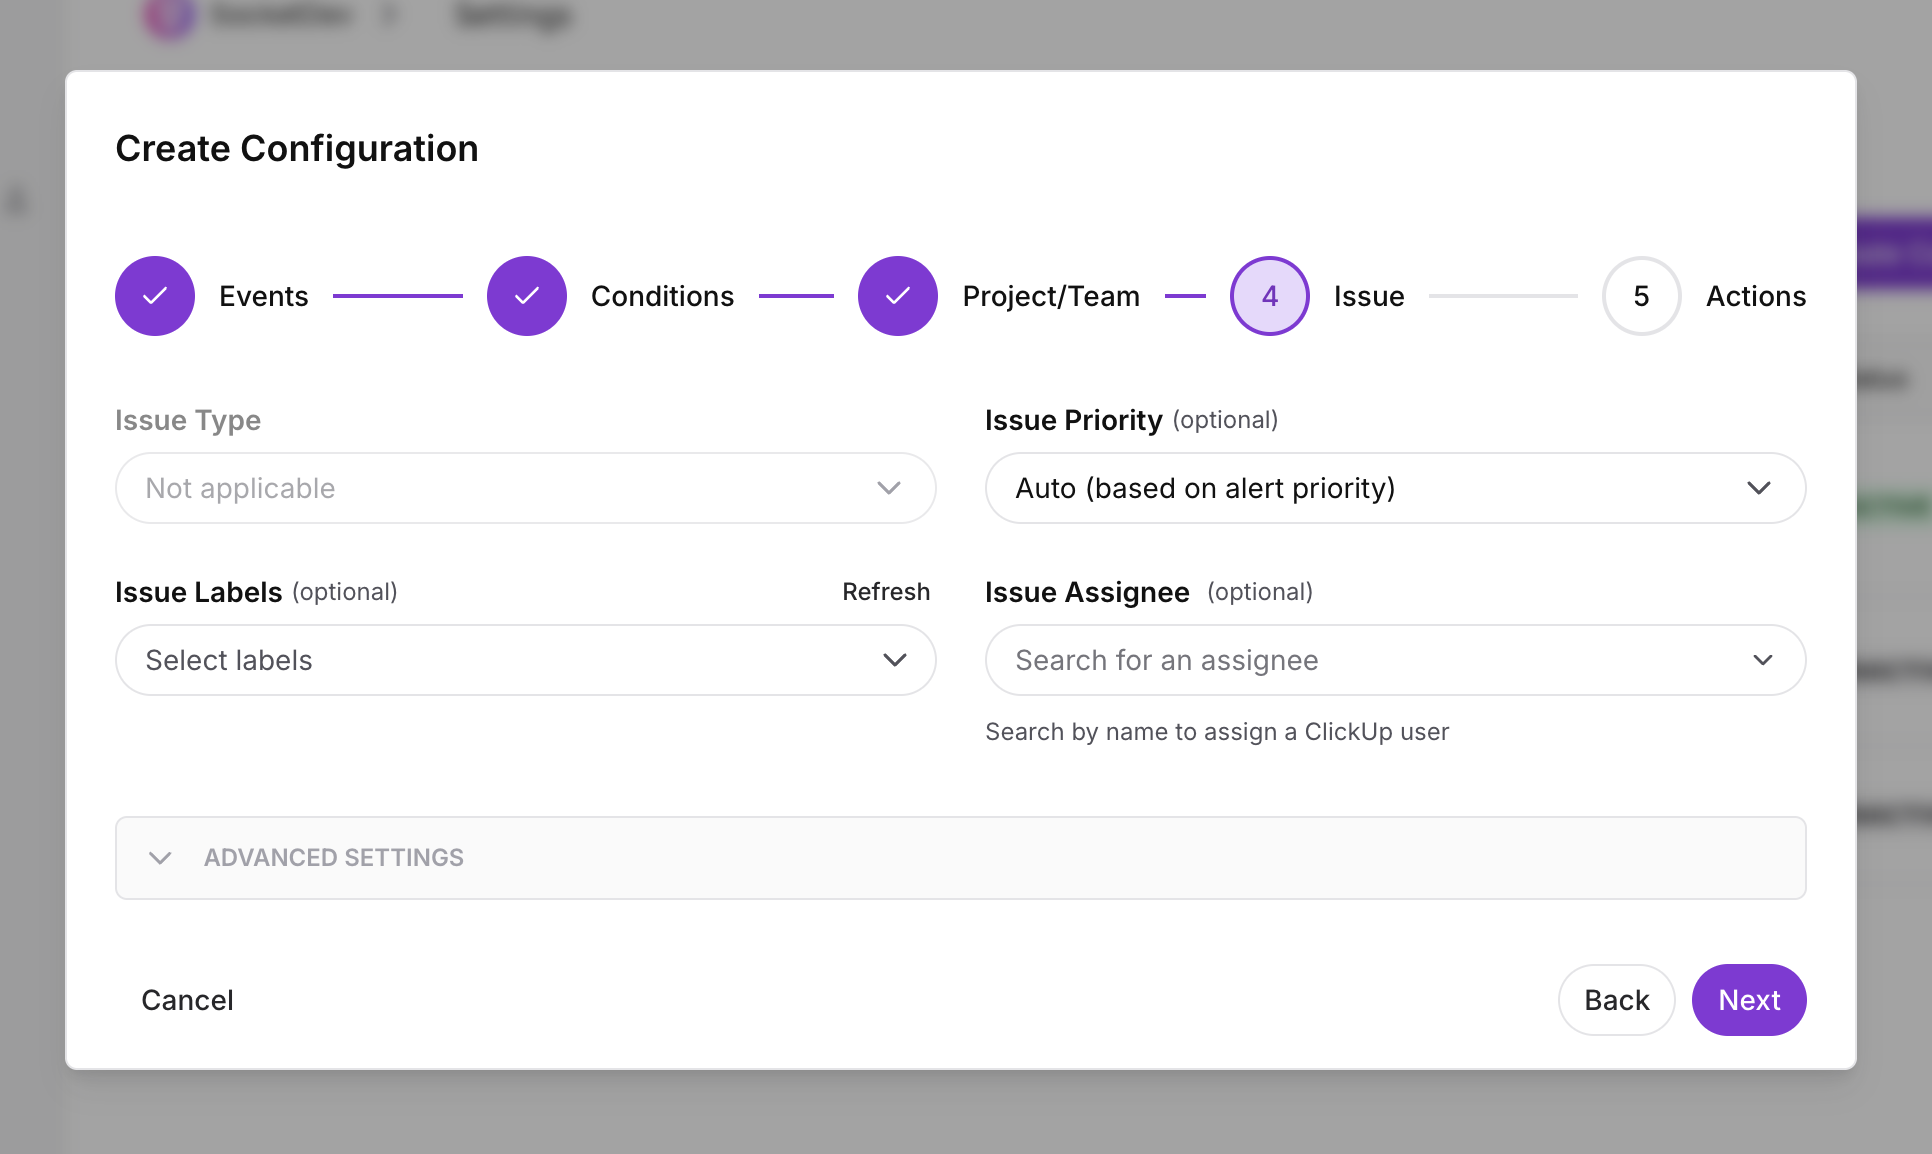Click the 'Search by name to assign a ClickUp user' hint
This screenshot has height=1154, width=1932.
(x=1217, y=732)
